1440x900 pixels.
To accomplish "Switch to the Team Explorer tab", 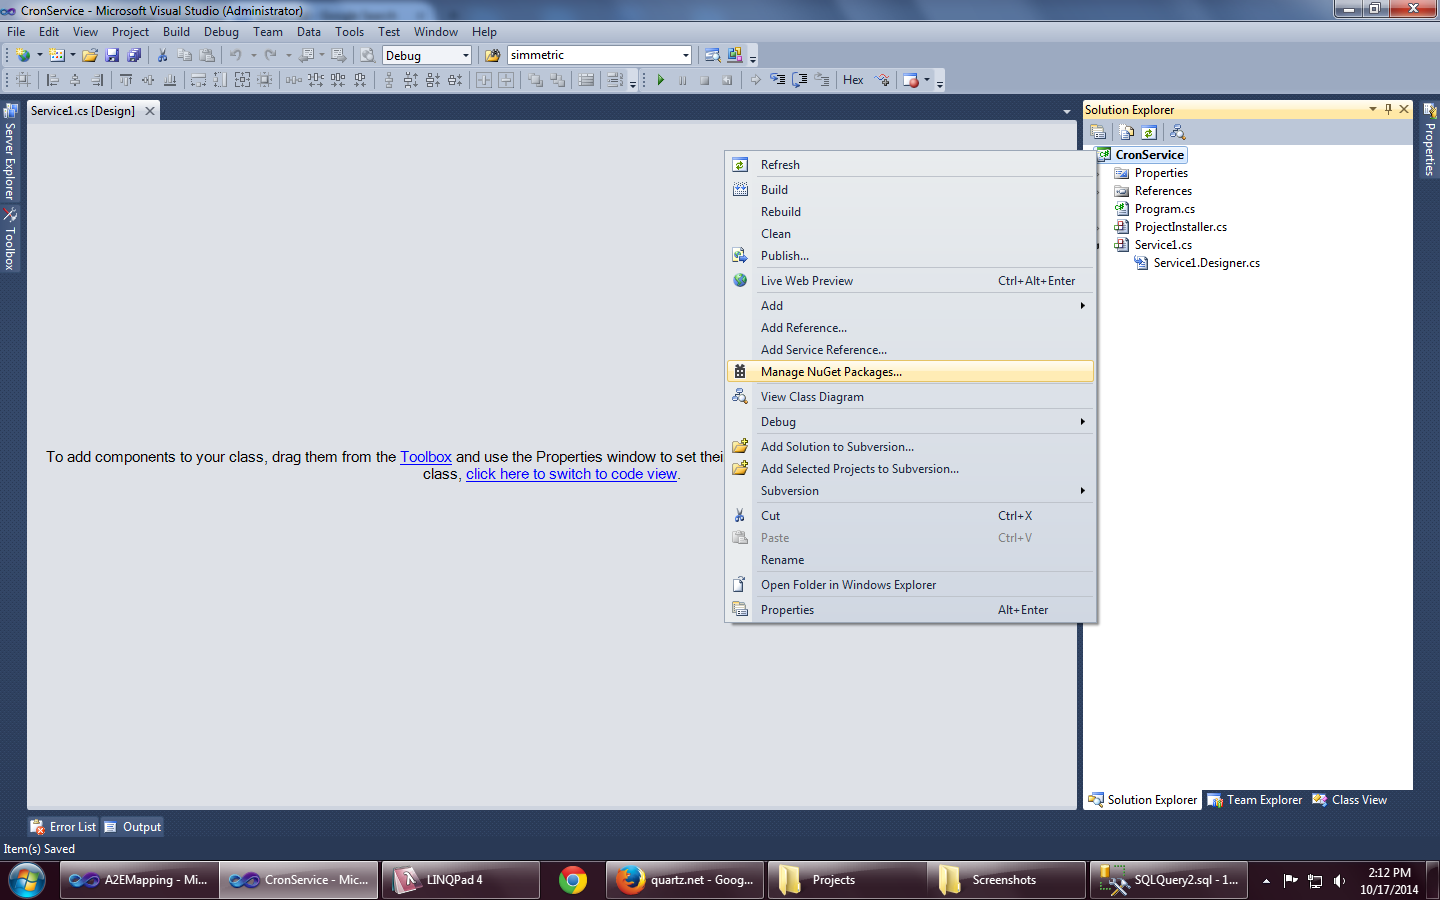I will pos(1255,800).
